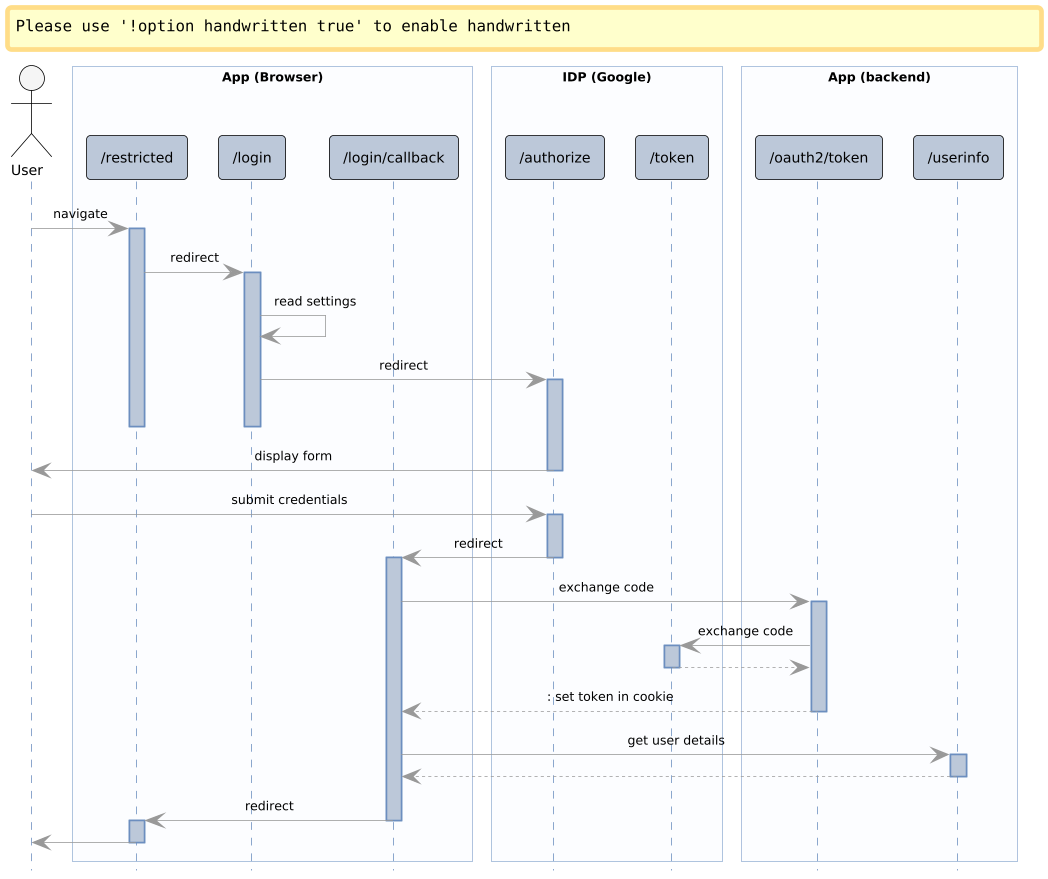Select the /userinfo participant box

tap(958, 158)
